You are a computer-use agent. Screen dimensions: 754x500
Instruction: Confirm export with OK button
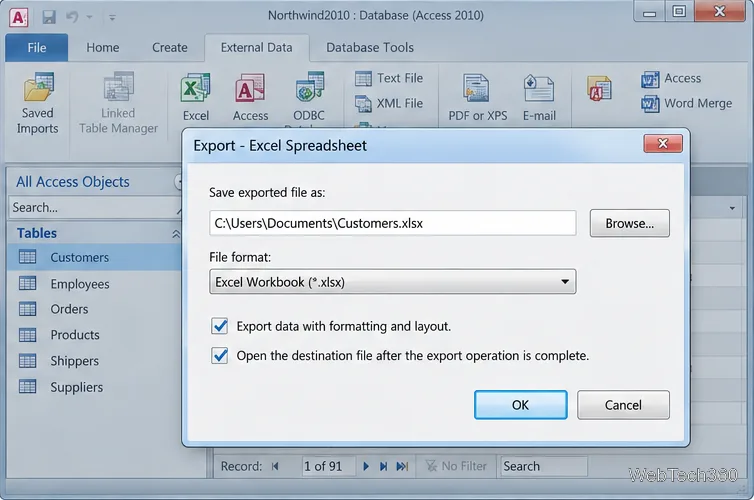(520, 405)
